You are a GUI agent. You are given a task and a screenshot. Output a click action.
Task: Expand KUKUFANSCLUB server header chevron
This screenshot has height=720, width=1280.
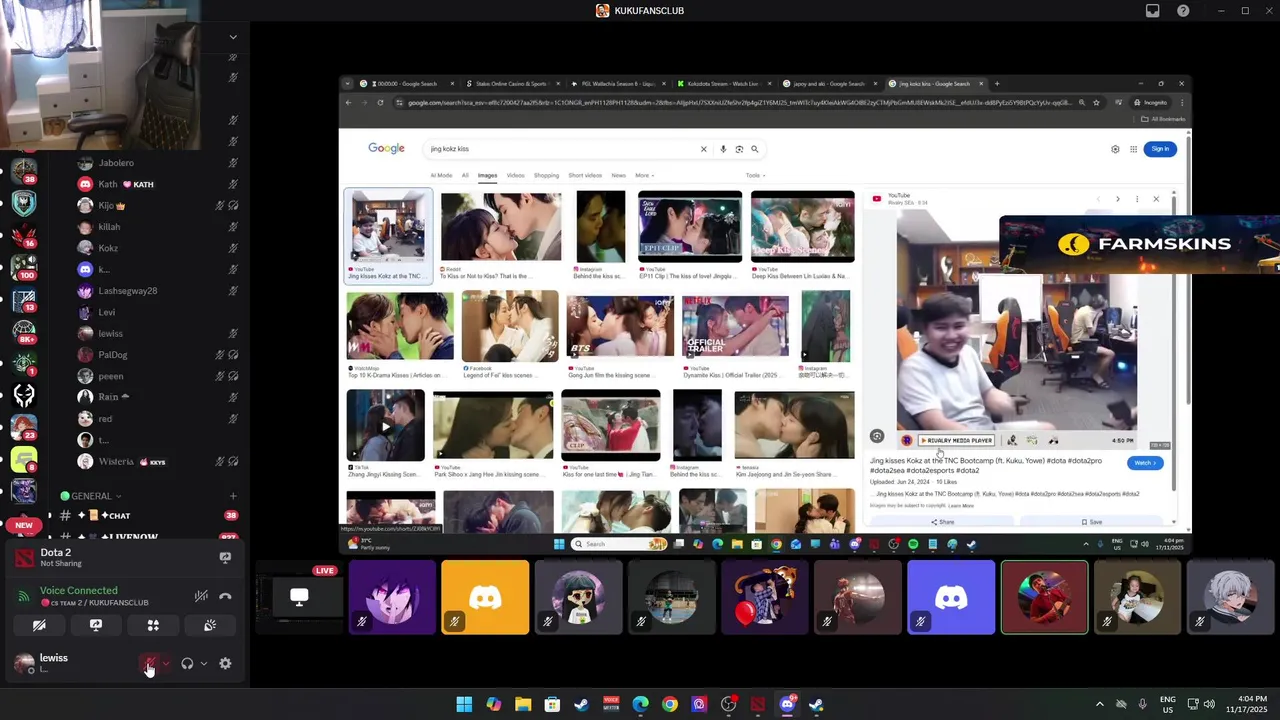click(233, 37)
